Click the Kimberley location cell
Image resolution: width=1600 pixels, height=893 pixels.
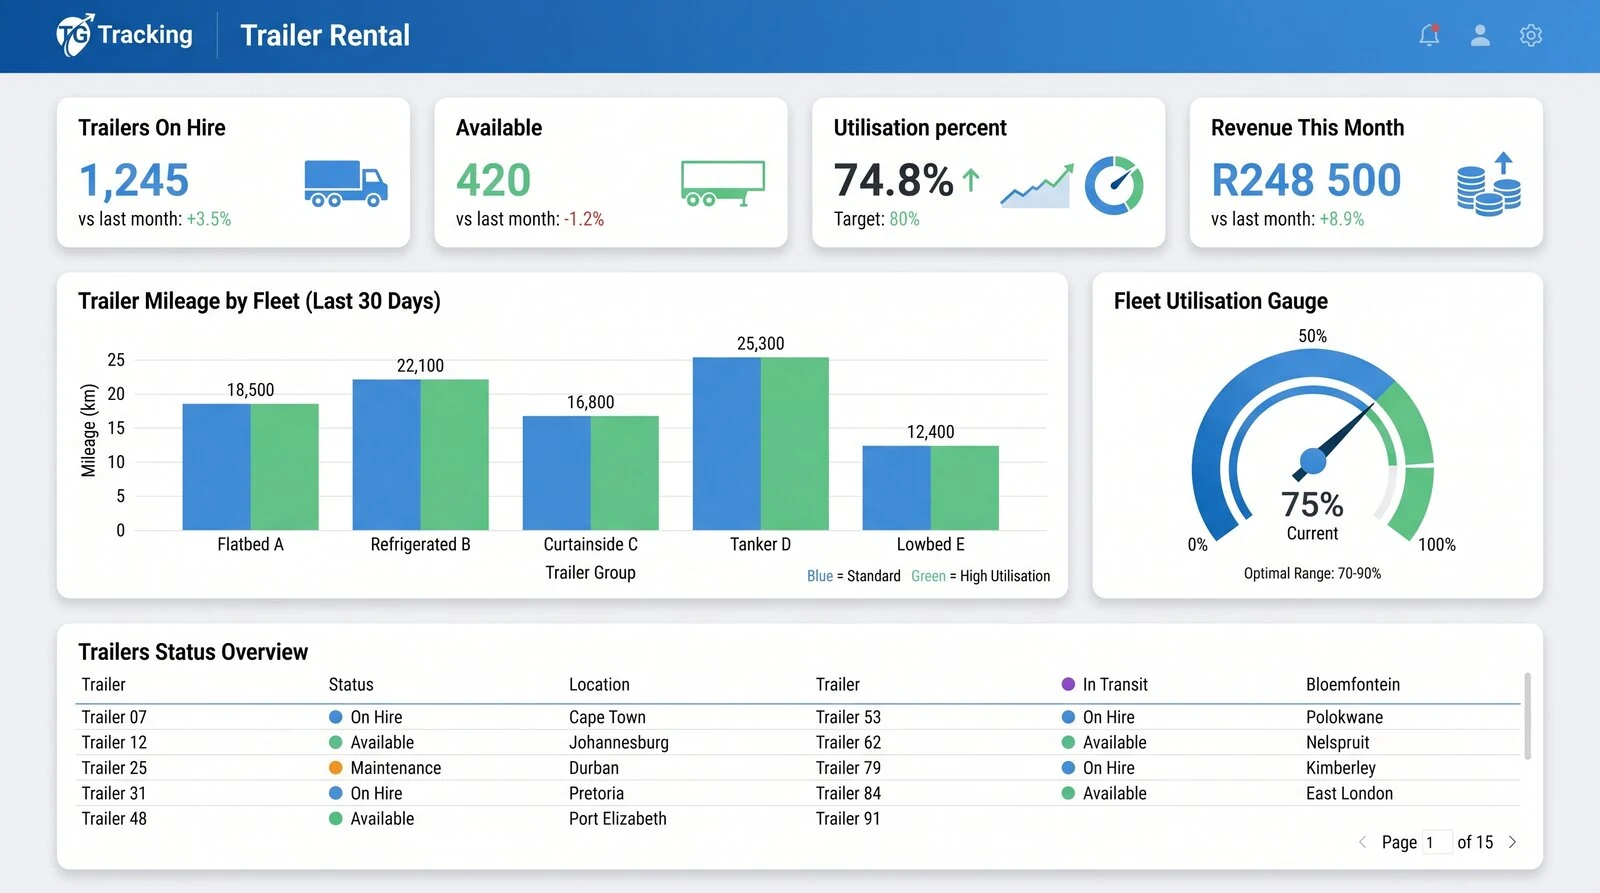pyautogui.click(x=1340, y=768)
